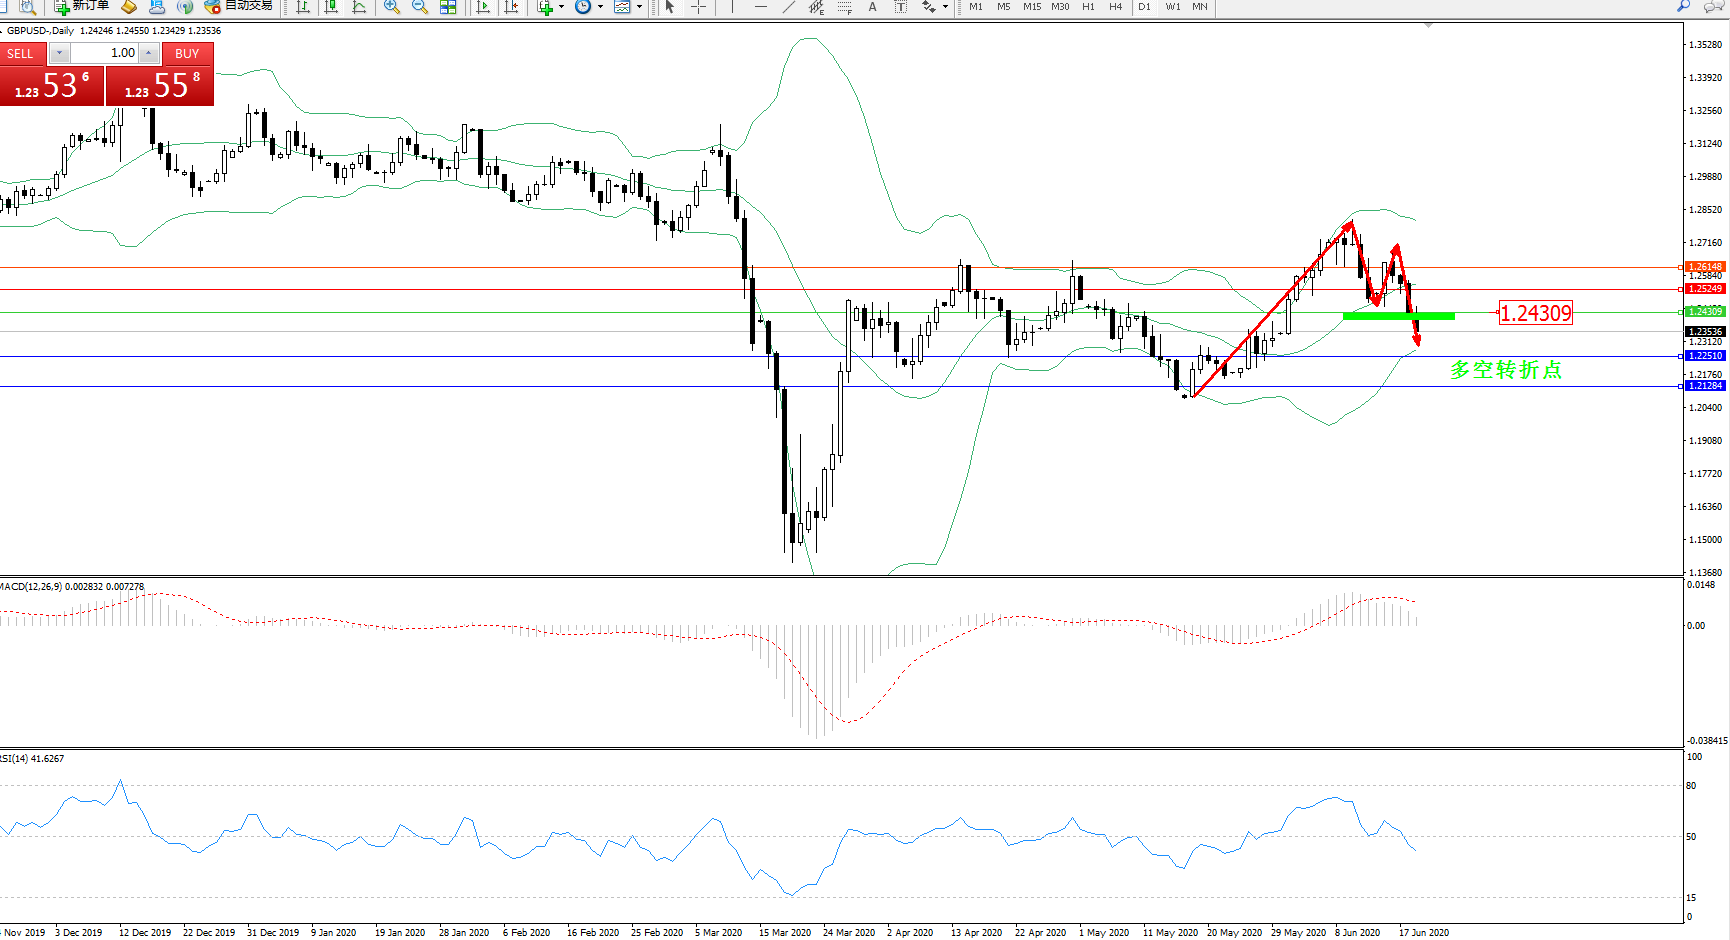The height and width of the screenshot is (940, 1730).
Task: Open the tile windows layout icon
Action: [448, 7]
